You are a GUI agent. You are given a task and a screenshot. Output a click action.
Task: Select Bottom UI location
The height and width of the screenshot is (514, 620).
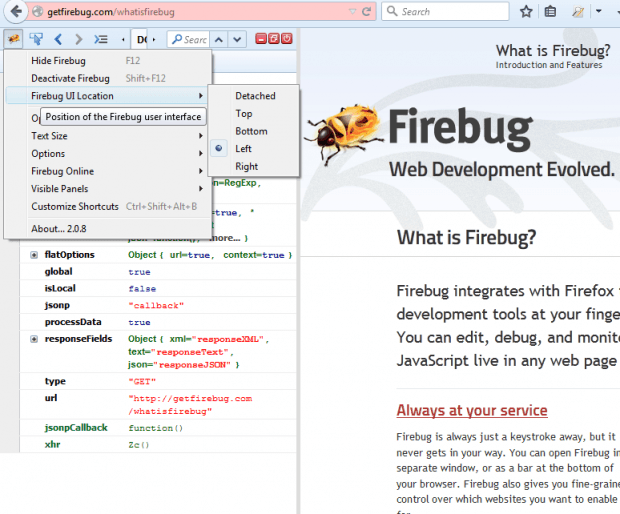click(x=254, y=131)
